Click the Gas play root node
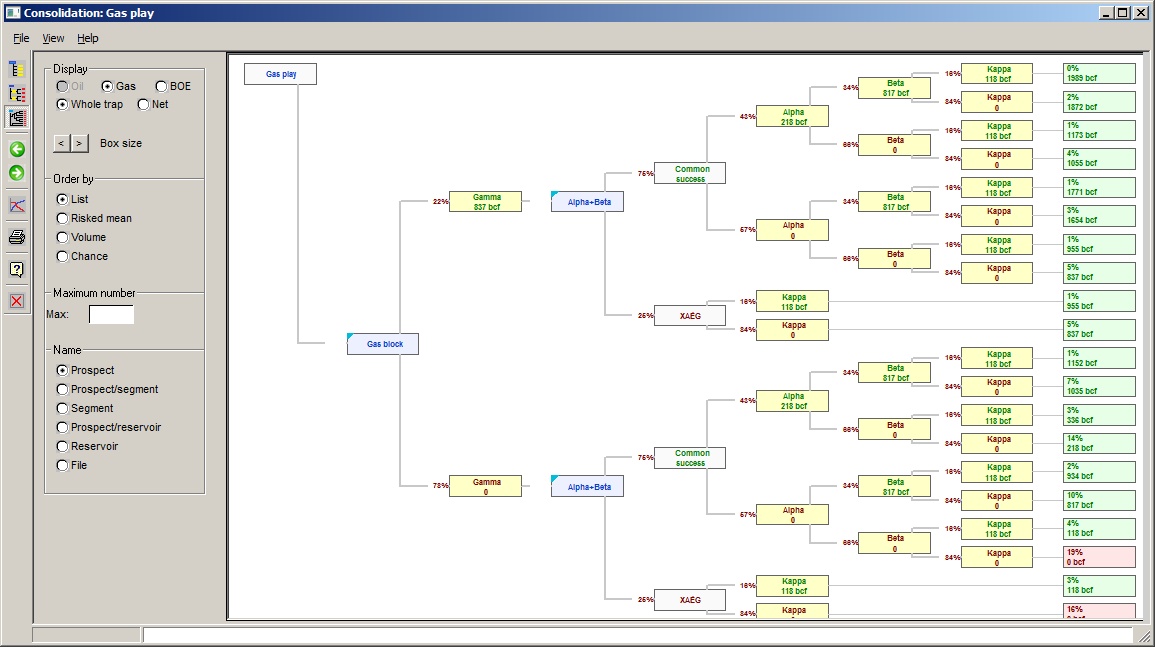Image resolution: width=1155 pixels, height=647 pixels. pyautogui.click(x=280, y=74)
